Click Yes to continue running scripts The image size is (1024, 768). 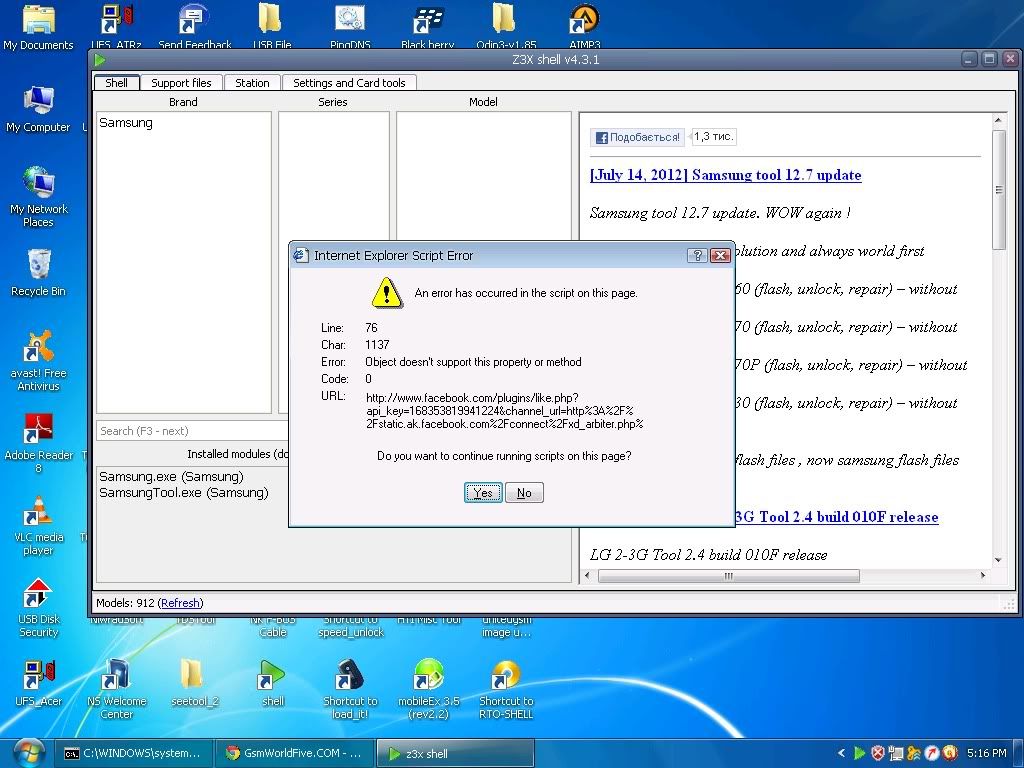(x=483, y=492)
